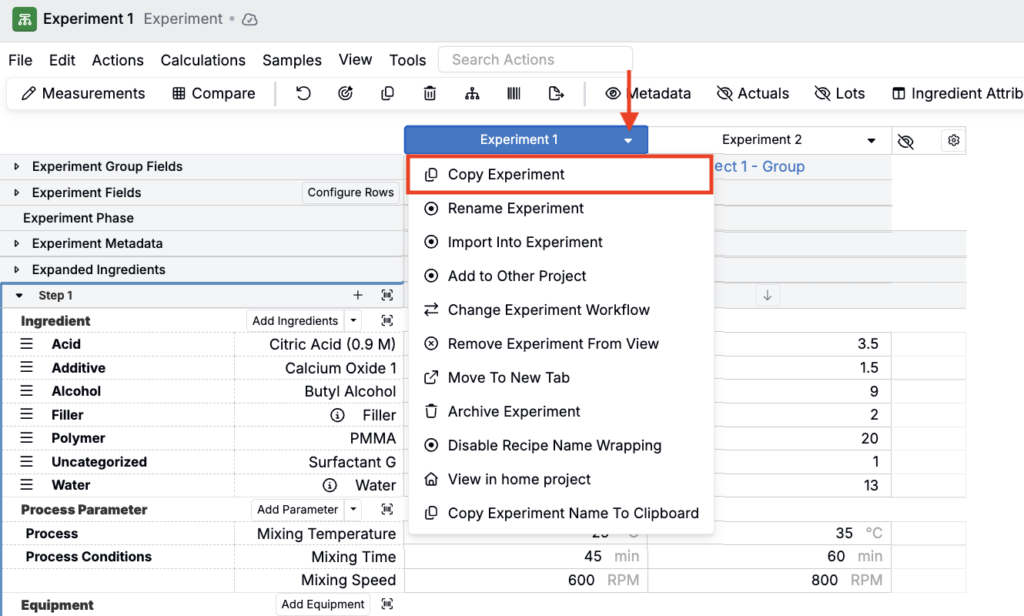Click the Search Actions input field

click(535, 60)
